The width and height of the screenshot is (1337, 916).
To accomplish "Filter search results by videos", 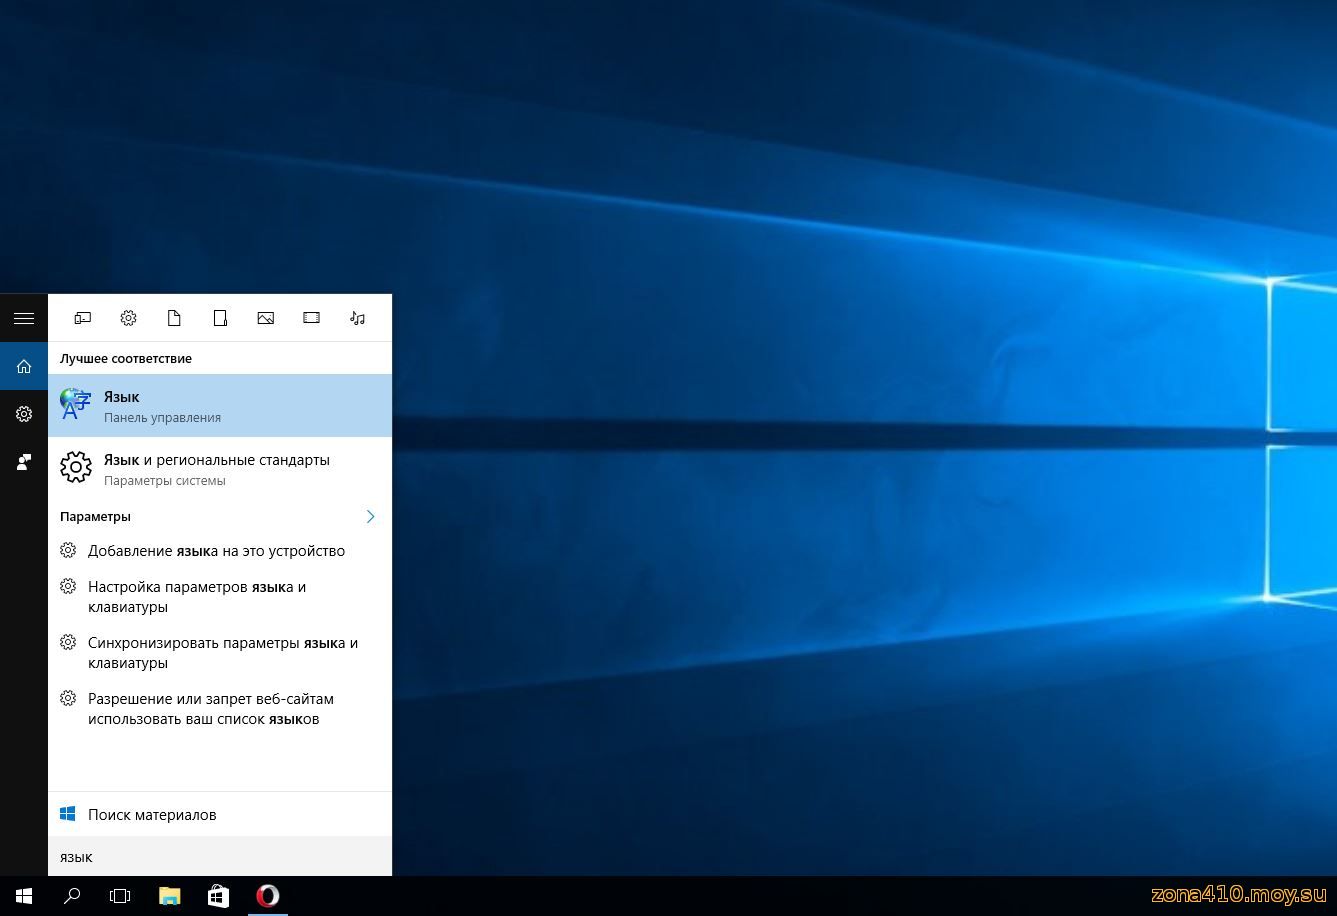I will (x=311, y=318).
